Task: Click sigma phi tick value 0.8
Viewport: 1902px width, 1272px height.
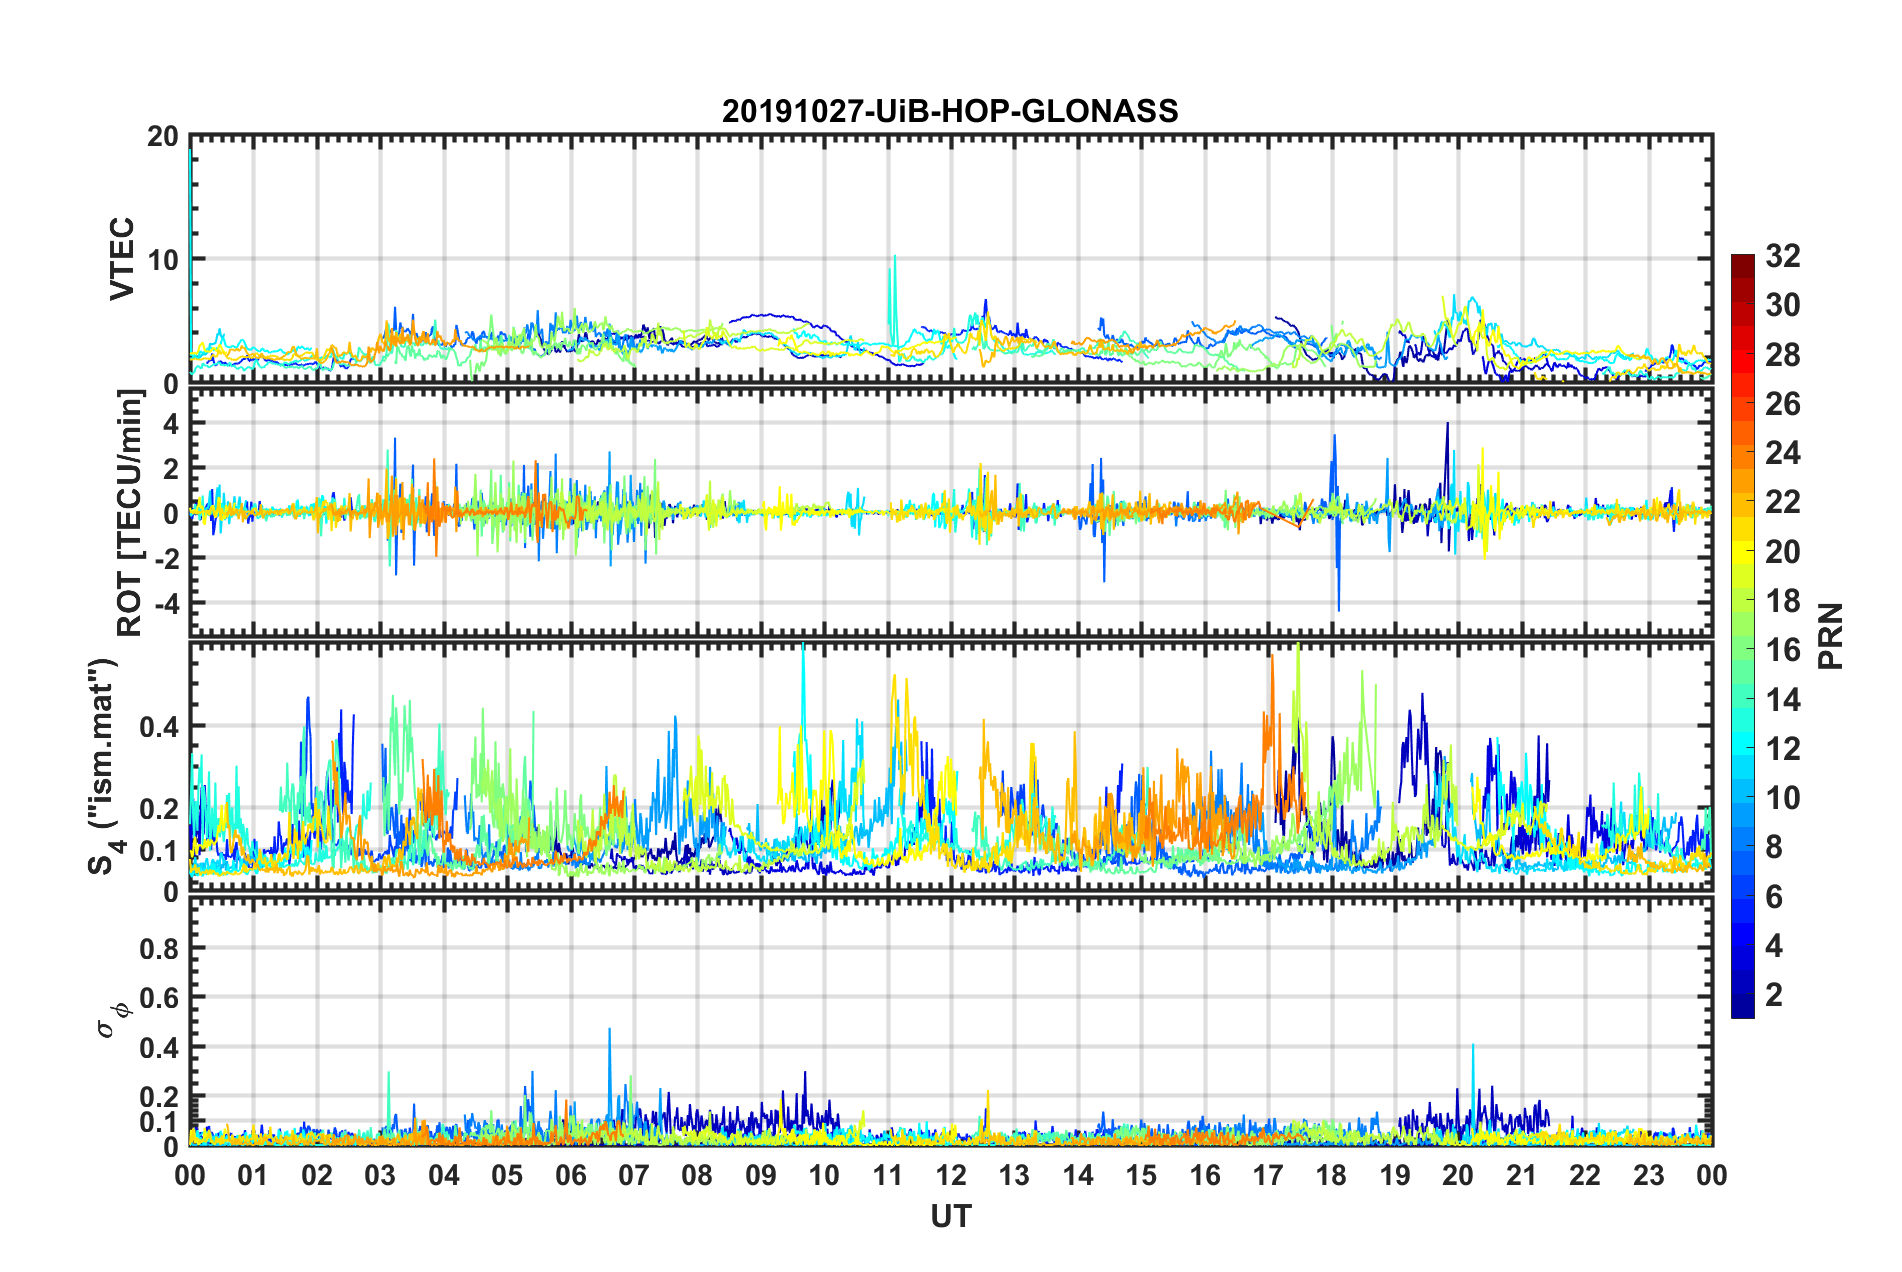Action: tap(159, 948)
